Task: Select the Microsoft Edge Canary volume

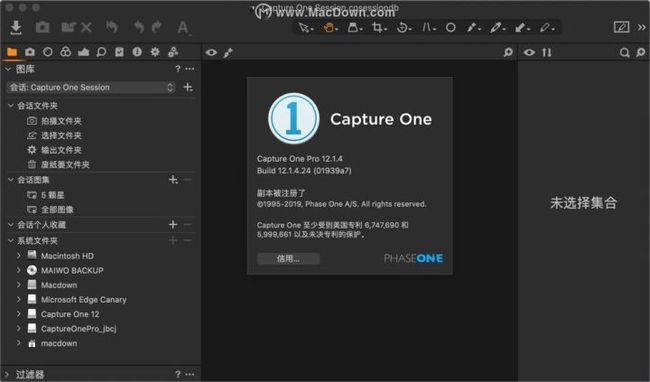Action: [x=83, y=300]
